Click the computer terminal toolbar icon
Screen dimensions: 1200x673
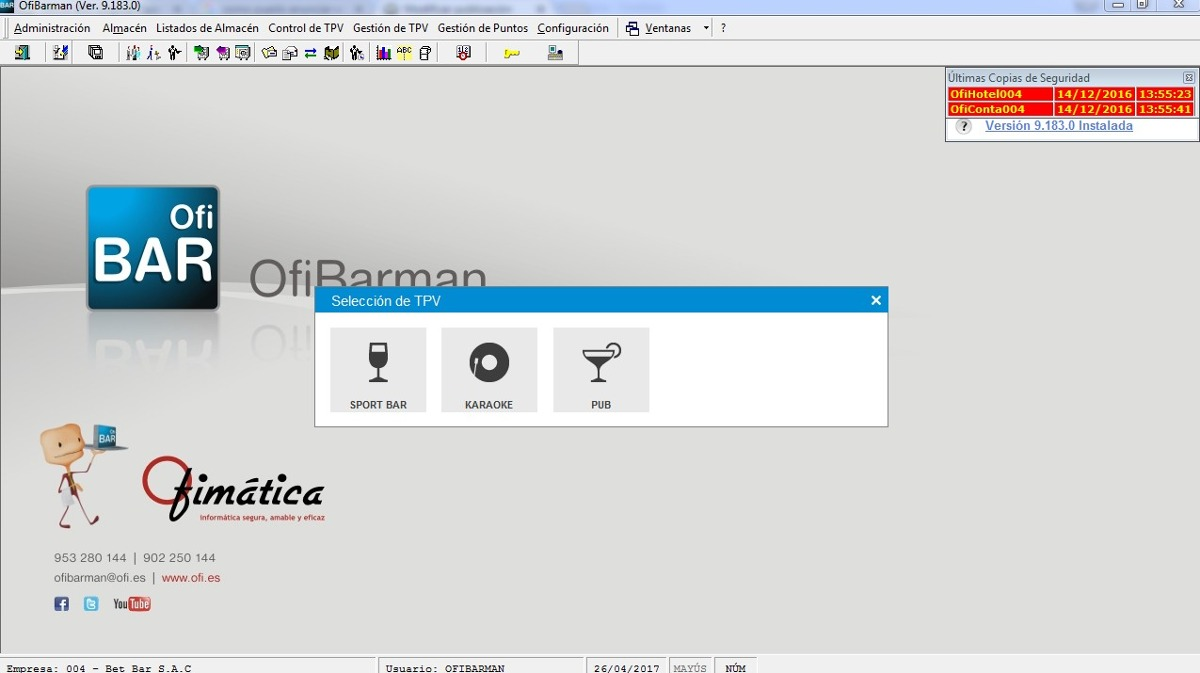(555, 53)
